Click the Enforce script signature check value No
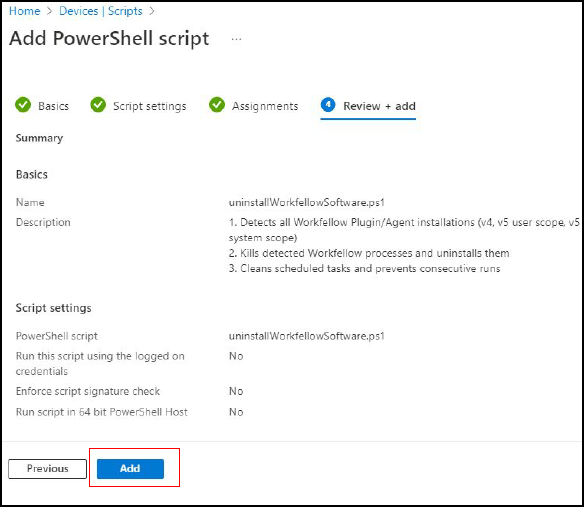This screenshot has height=507, width=584. click(236, 391)
